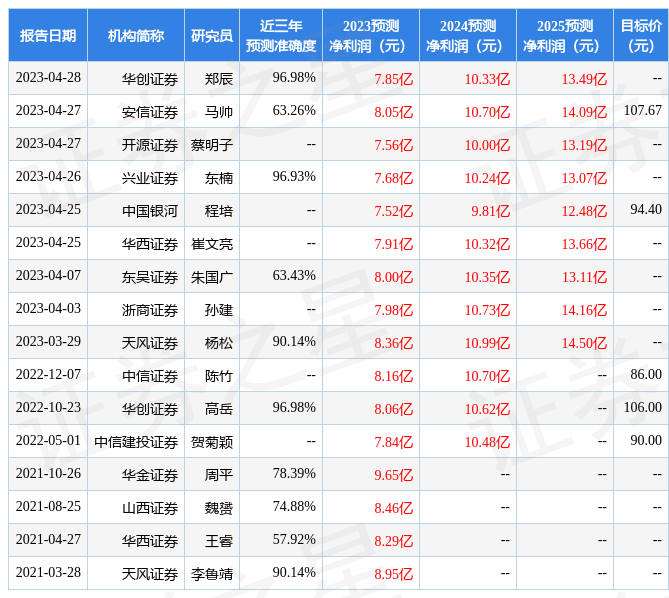Click researcher name 李鲁靖
This screenshot has width=669, height=598.
(212, 574)
